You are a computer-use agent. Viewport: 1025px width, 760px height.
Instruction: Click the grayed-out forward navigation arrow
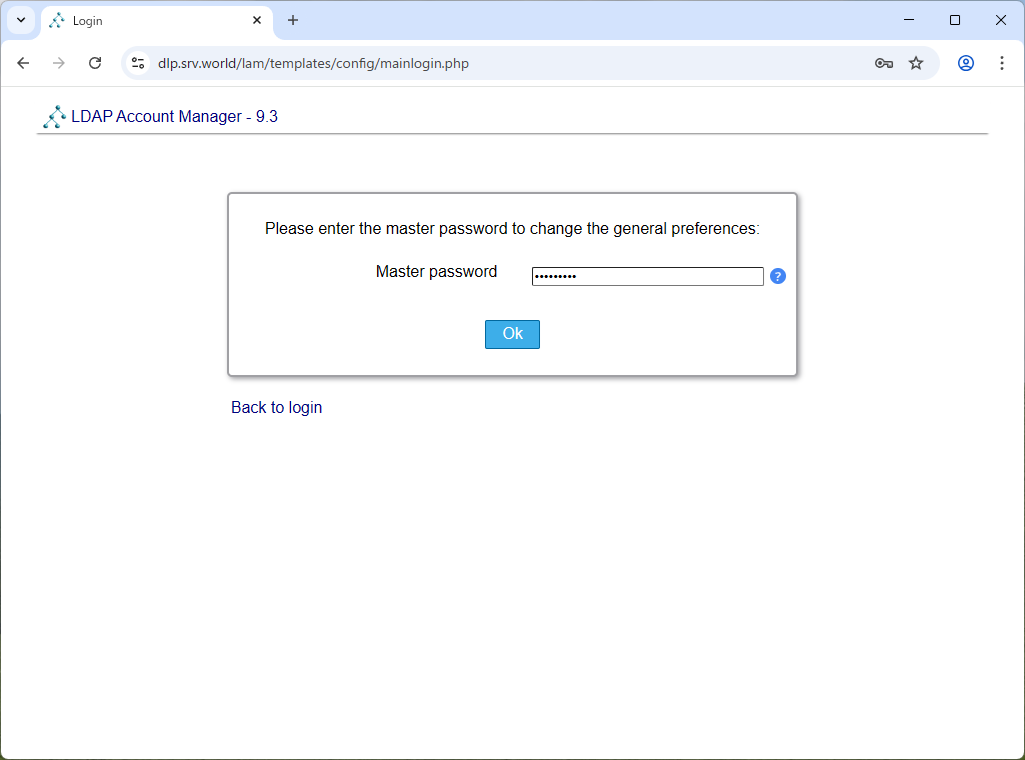click(x=59, y=62)
